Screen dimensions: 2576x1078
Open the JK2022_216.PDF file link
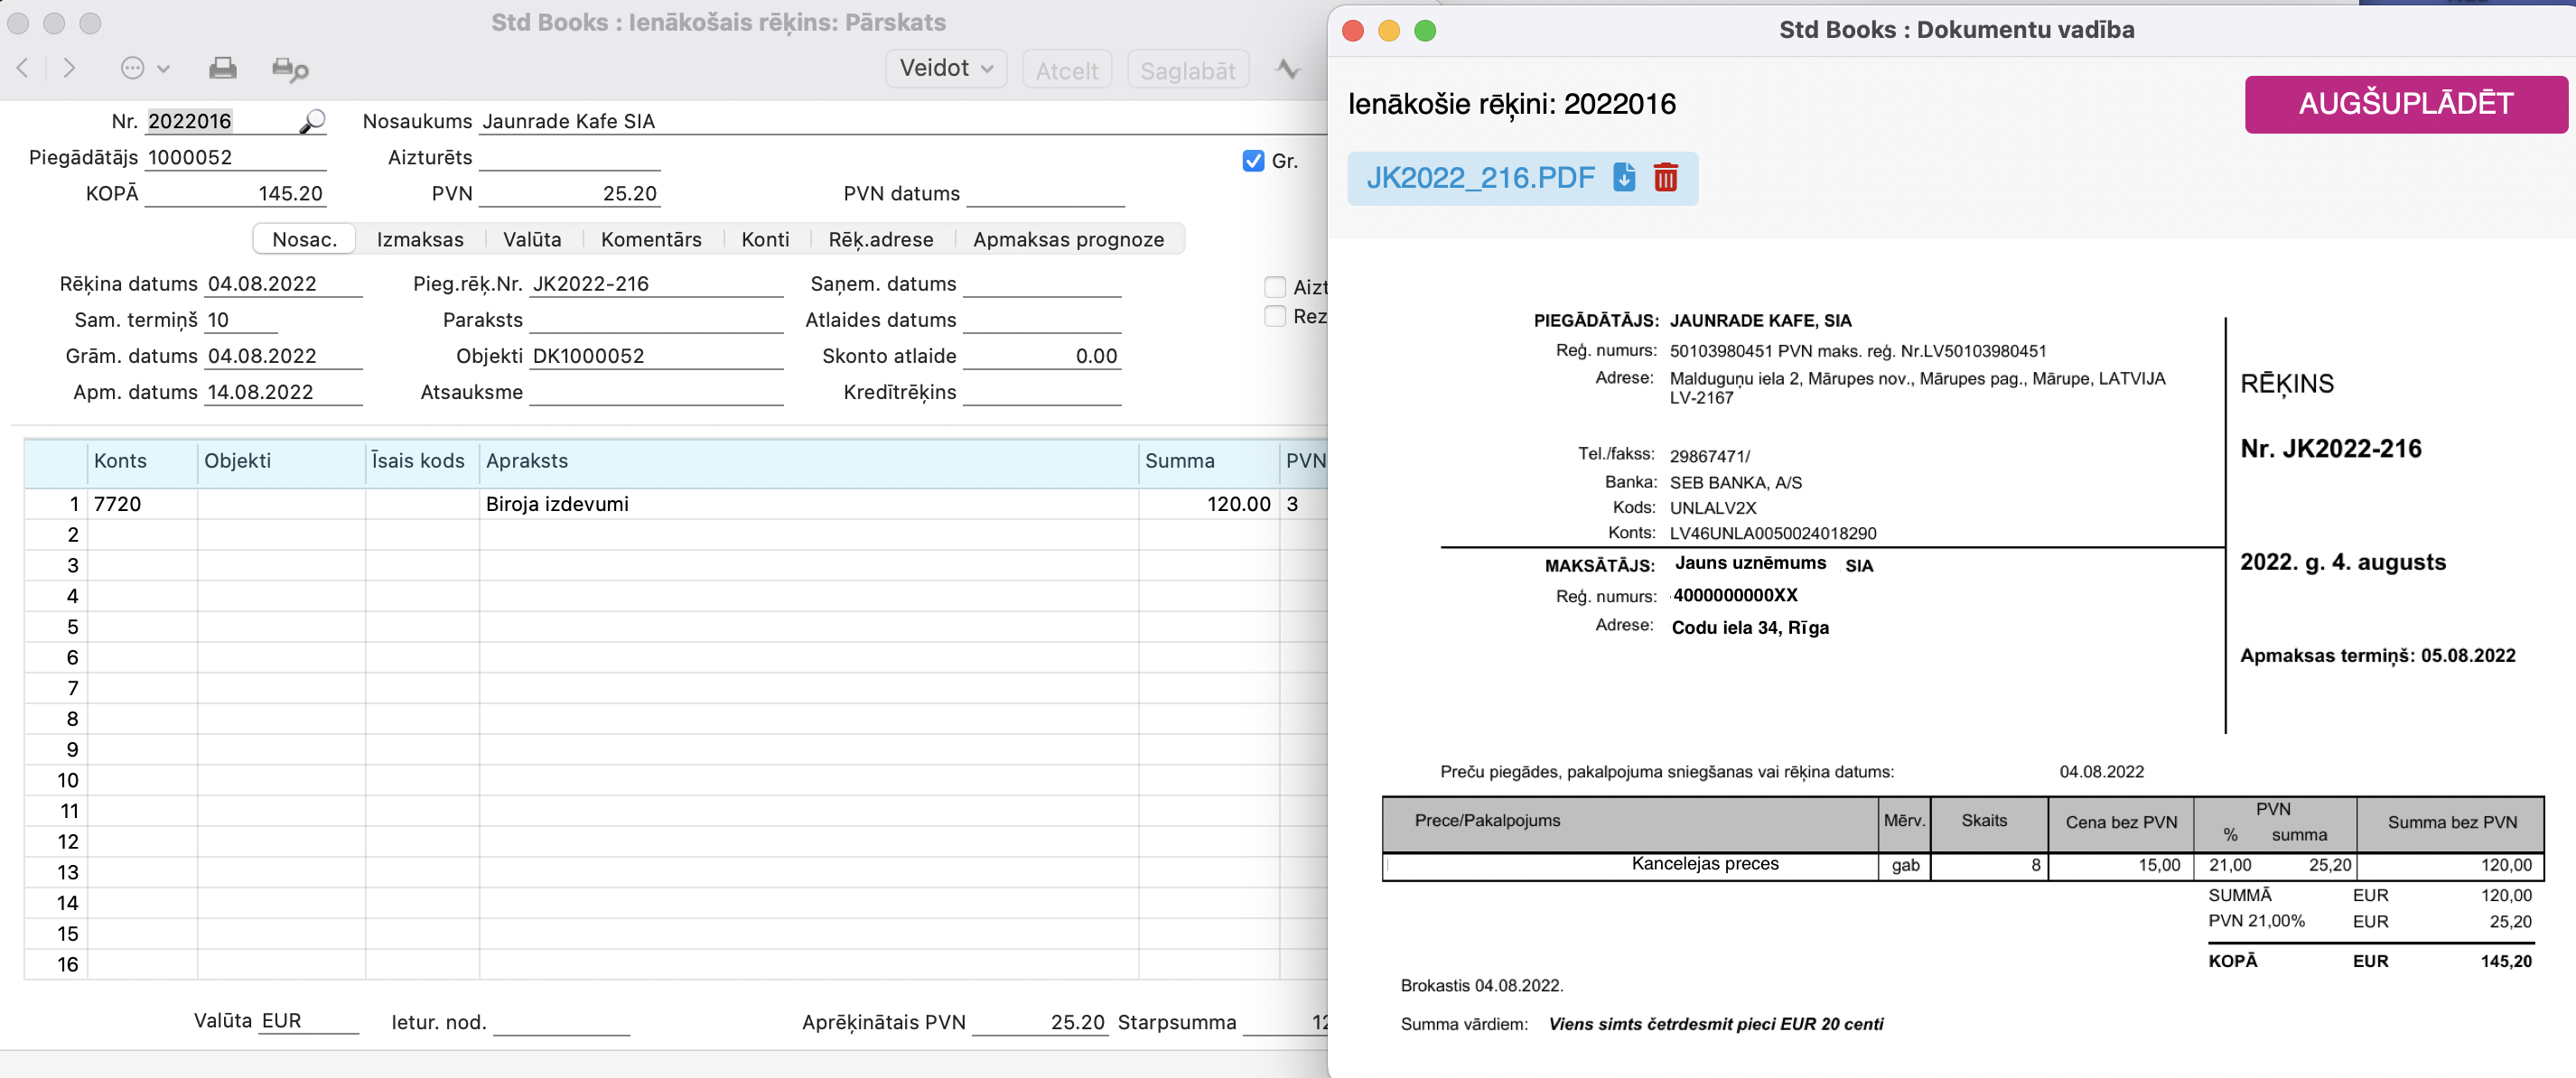coord(1480,177)
